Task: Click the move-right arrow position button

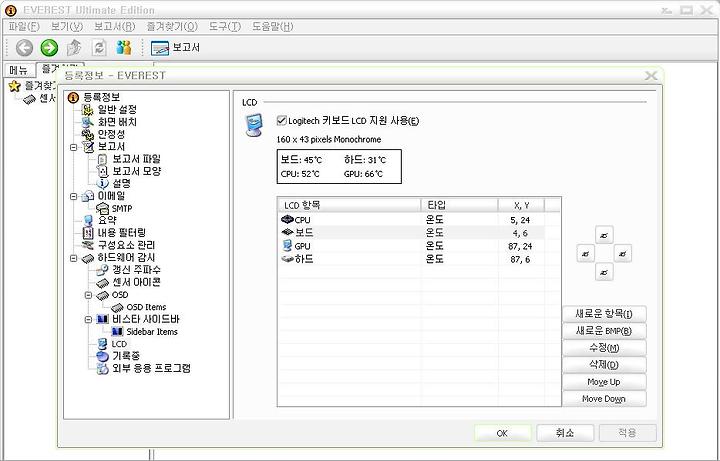Action: coord(623,253)
